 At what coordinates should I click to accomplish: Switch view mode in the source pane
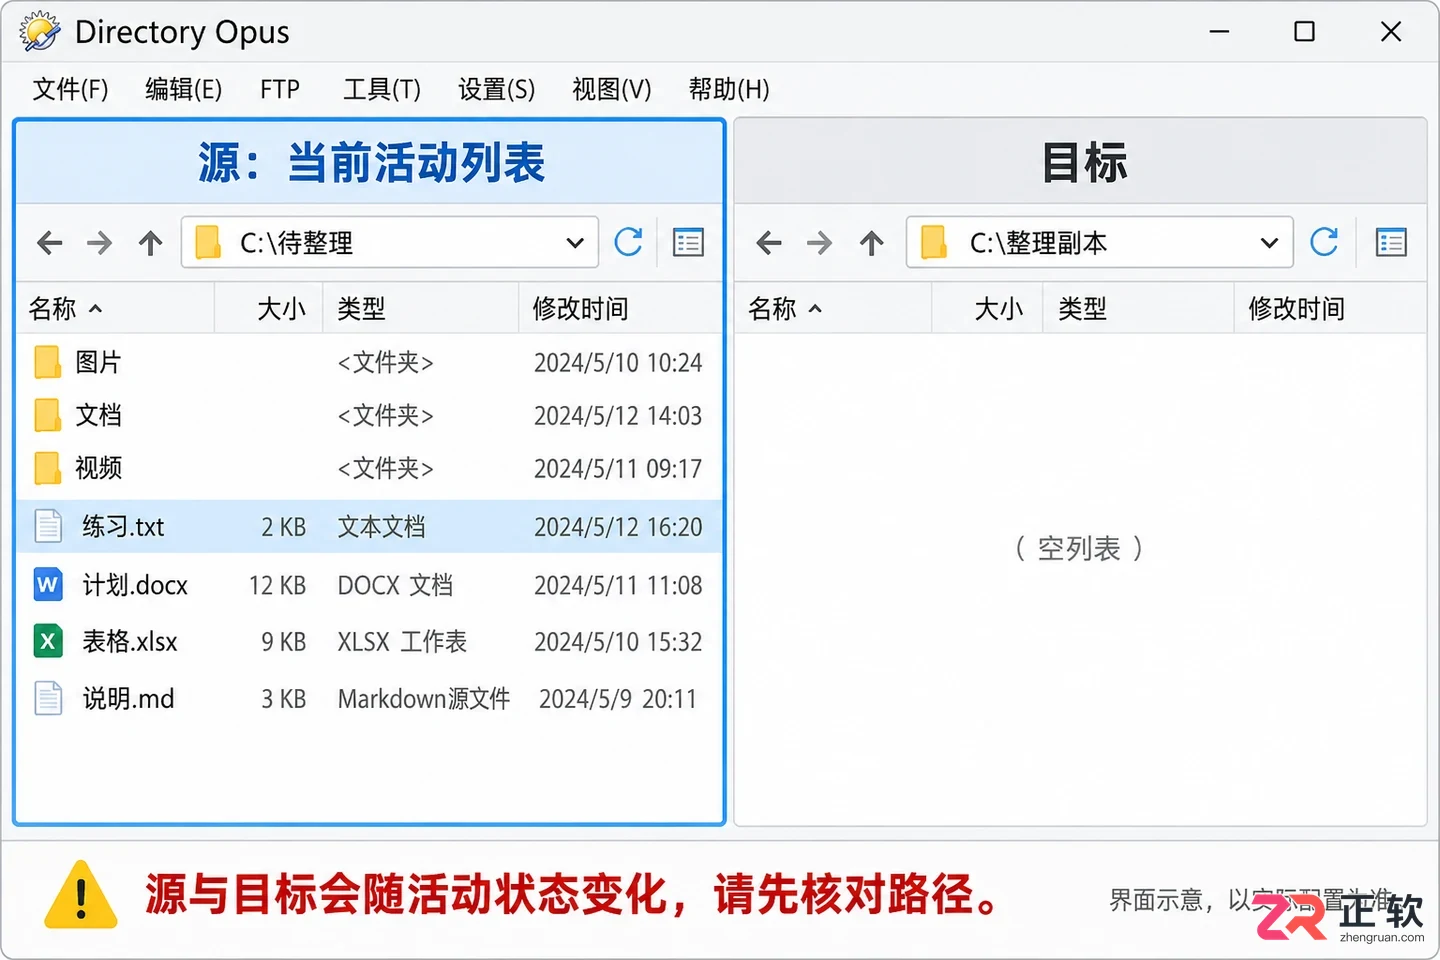pos(688,243)
